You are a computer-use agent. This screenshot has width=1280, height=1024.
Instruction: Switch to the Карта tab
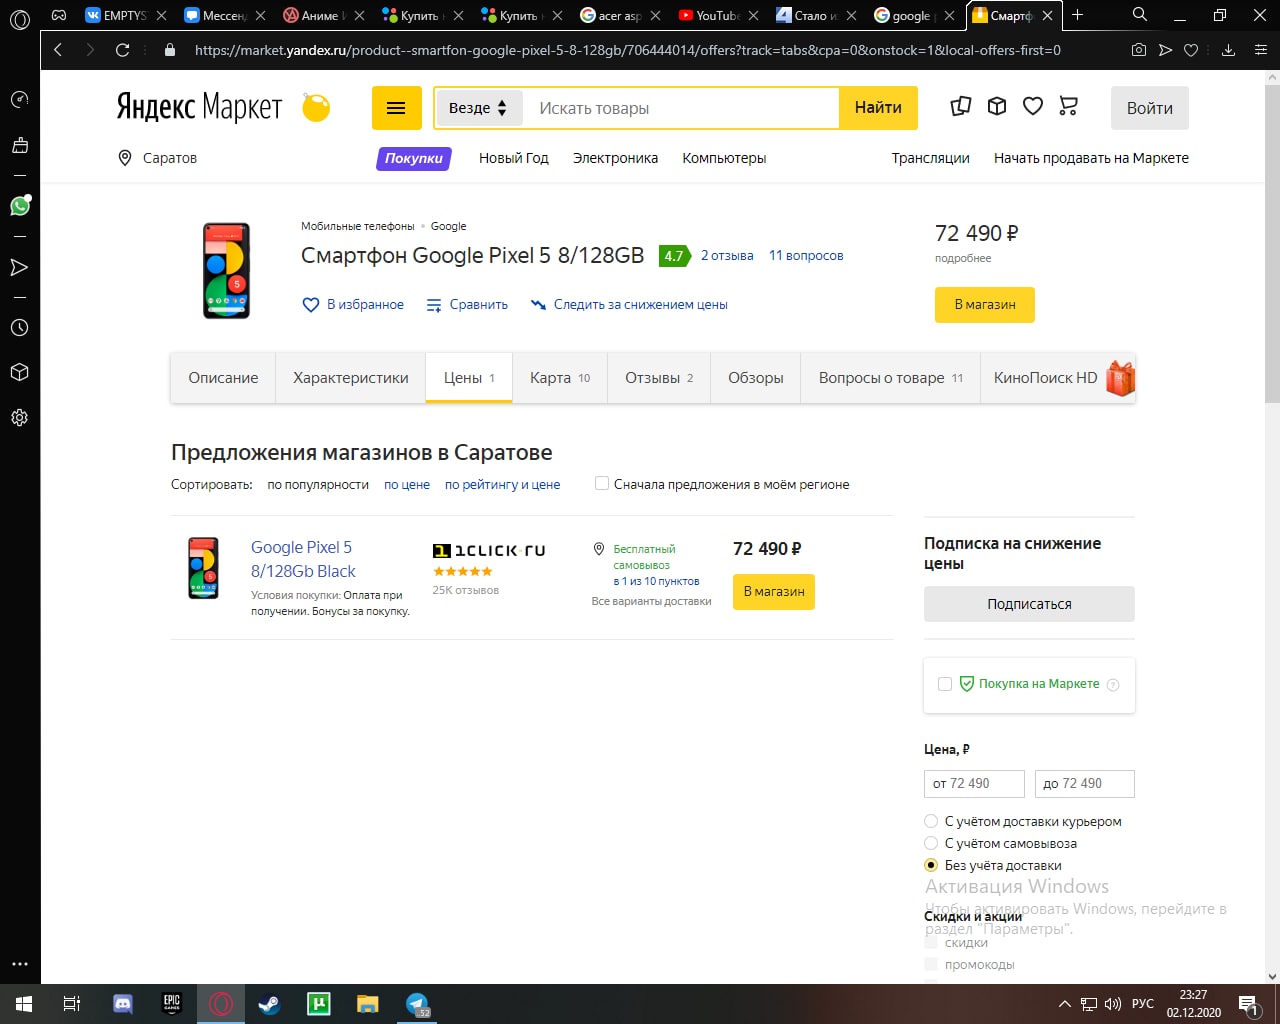pyautogui.click(x=560, y=378)
